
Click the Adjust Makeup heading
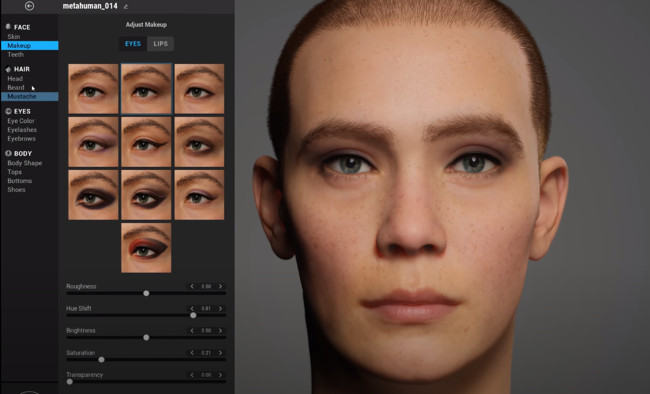pos(146,24)
